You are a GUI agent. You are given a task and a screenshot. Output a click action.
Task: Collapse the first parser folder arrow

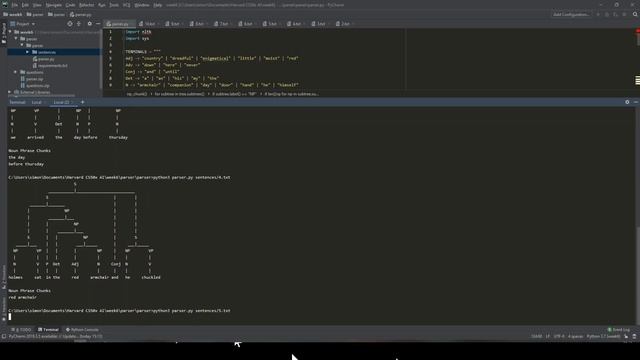(16, 39)
